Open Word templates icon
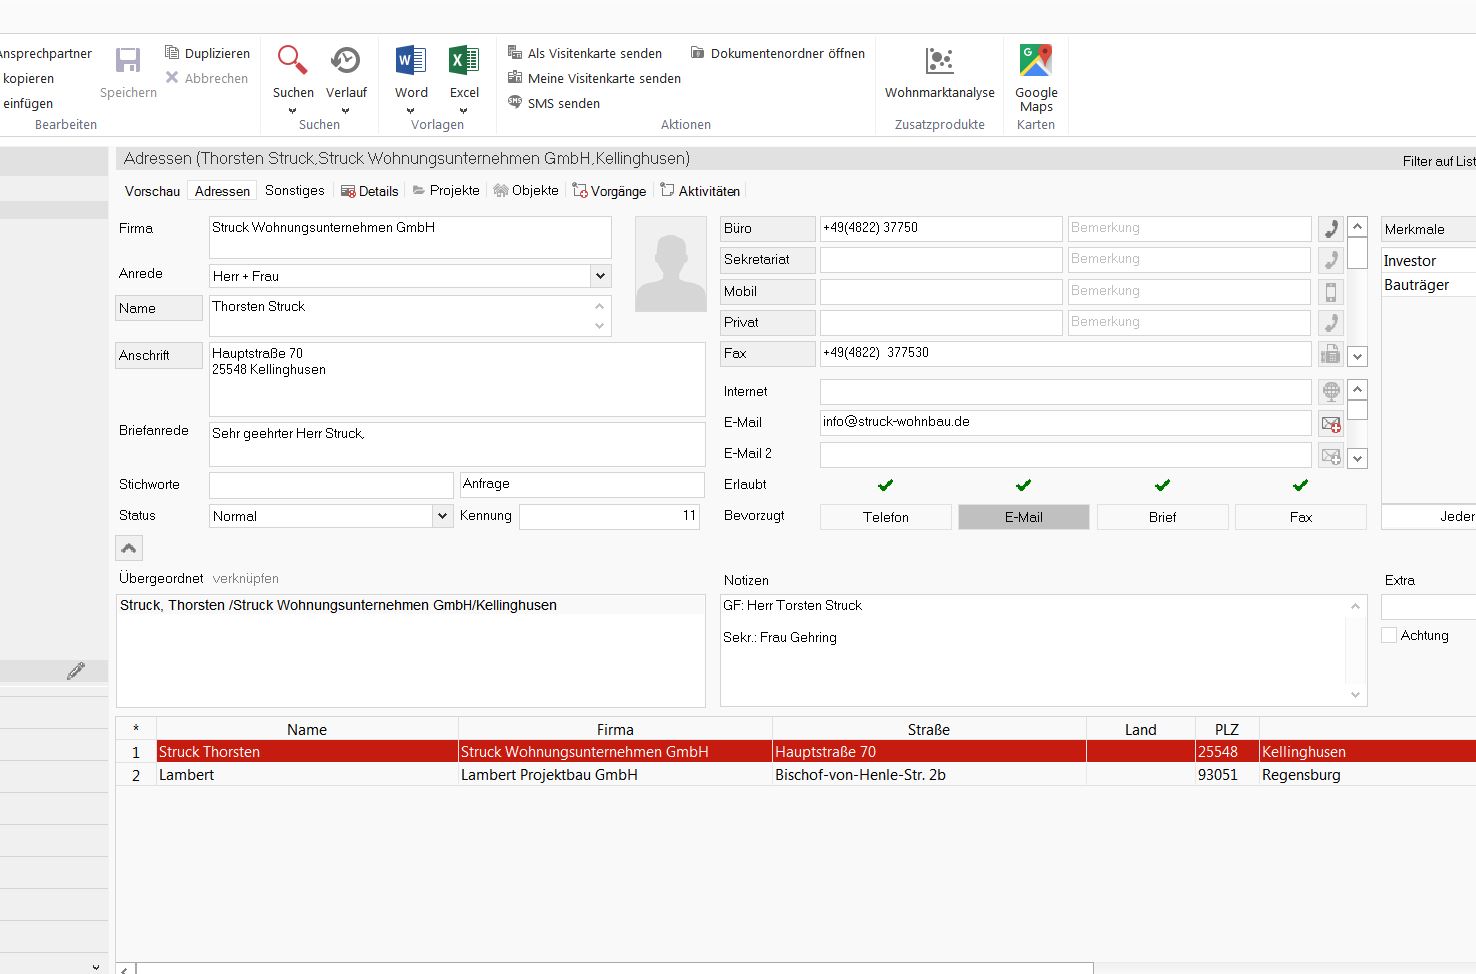 (411, 62)
